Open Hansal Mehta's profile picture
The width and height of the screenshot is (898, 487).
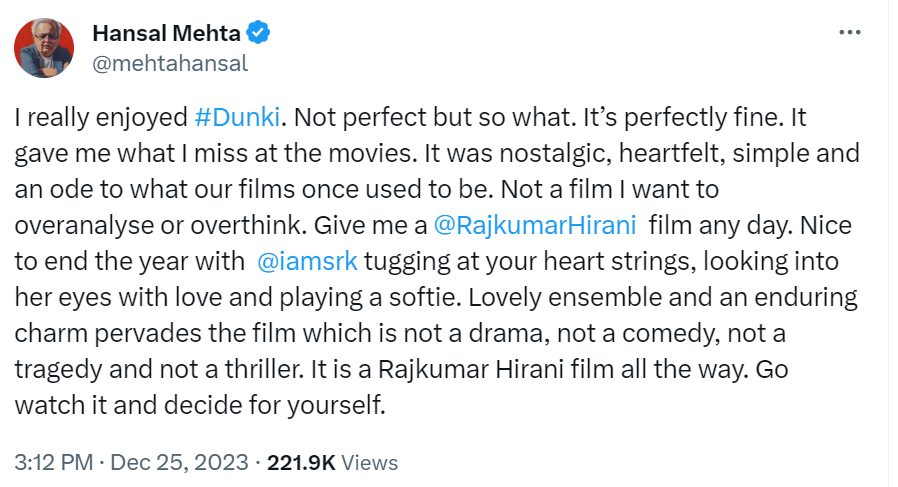45,48
